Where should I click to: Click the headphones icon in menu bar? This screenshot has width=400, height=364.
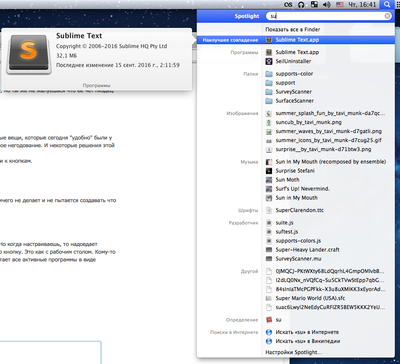point(301,5)
